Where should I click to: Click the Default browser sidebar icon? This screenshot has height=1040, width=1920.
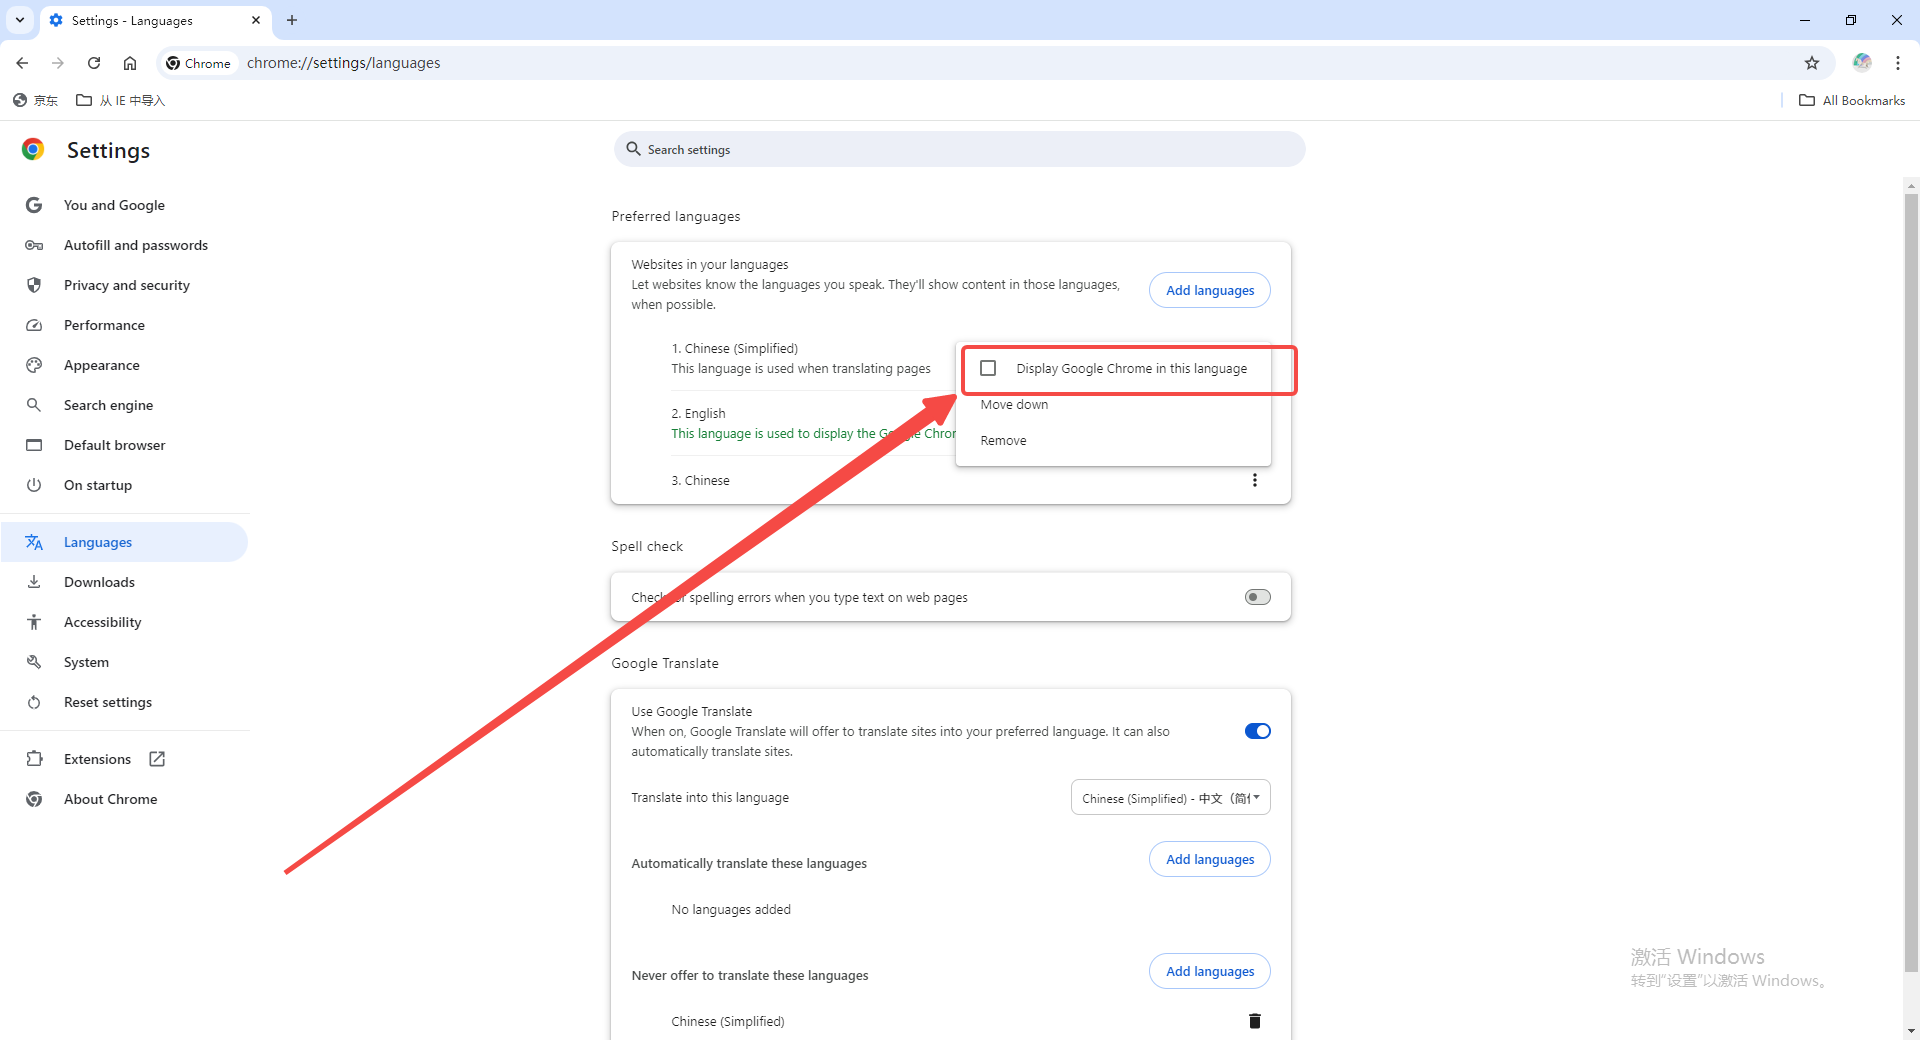(34, 445)
